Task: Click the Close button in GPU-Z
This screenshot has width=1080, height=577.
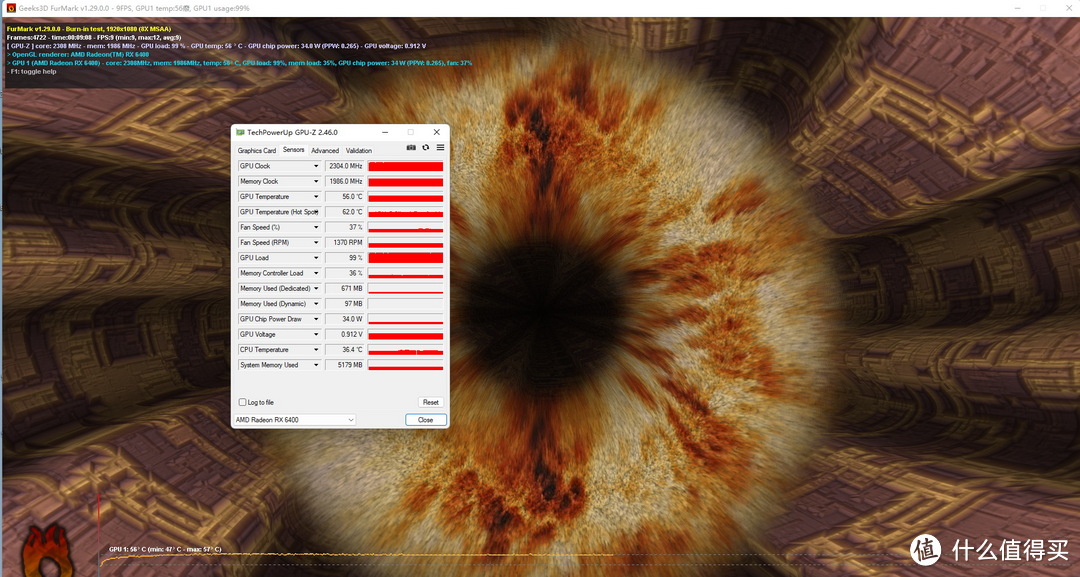Action: [x=426, y=419]
